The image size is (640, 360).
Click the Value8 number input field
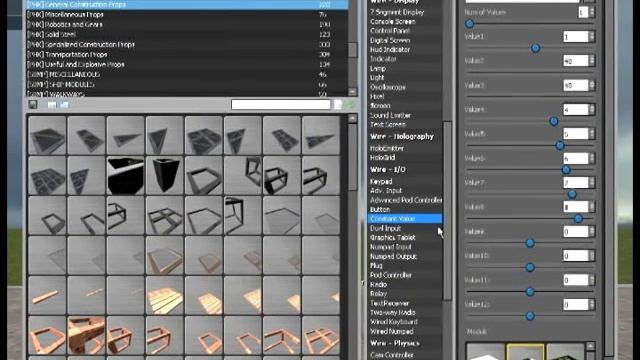pyautogui.click(x=576, y=207)
